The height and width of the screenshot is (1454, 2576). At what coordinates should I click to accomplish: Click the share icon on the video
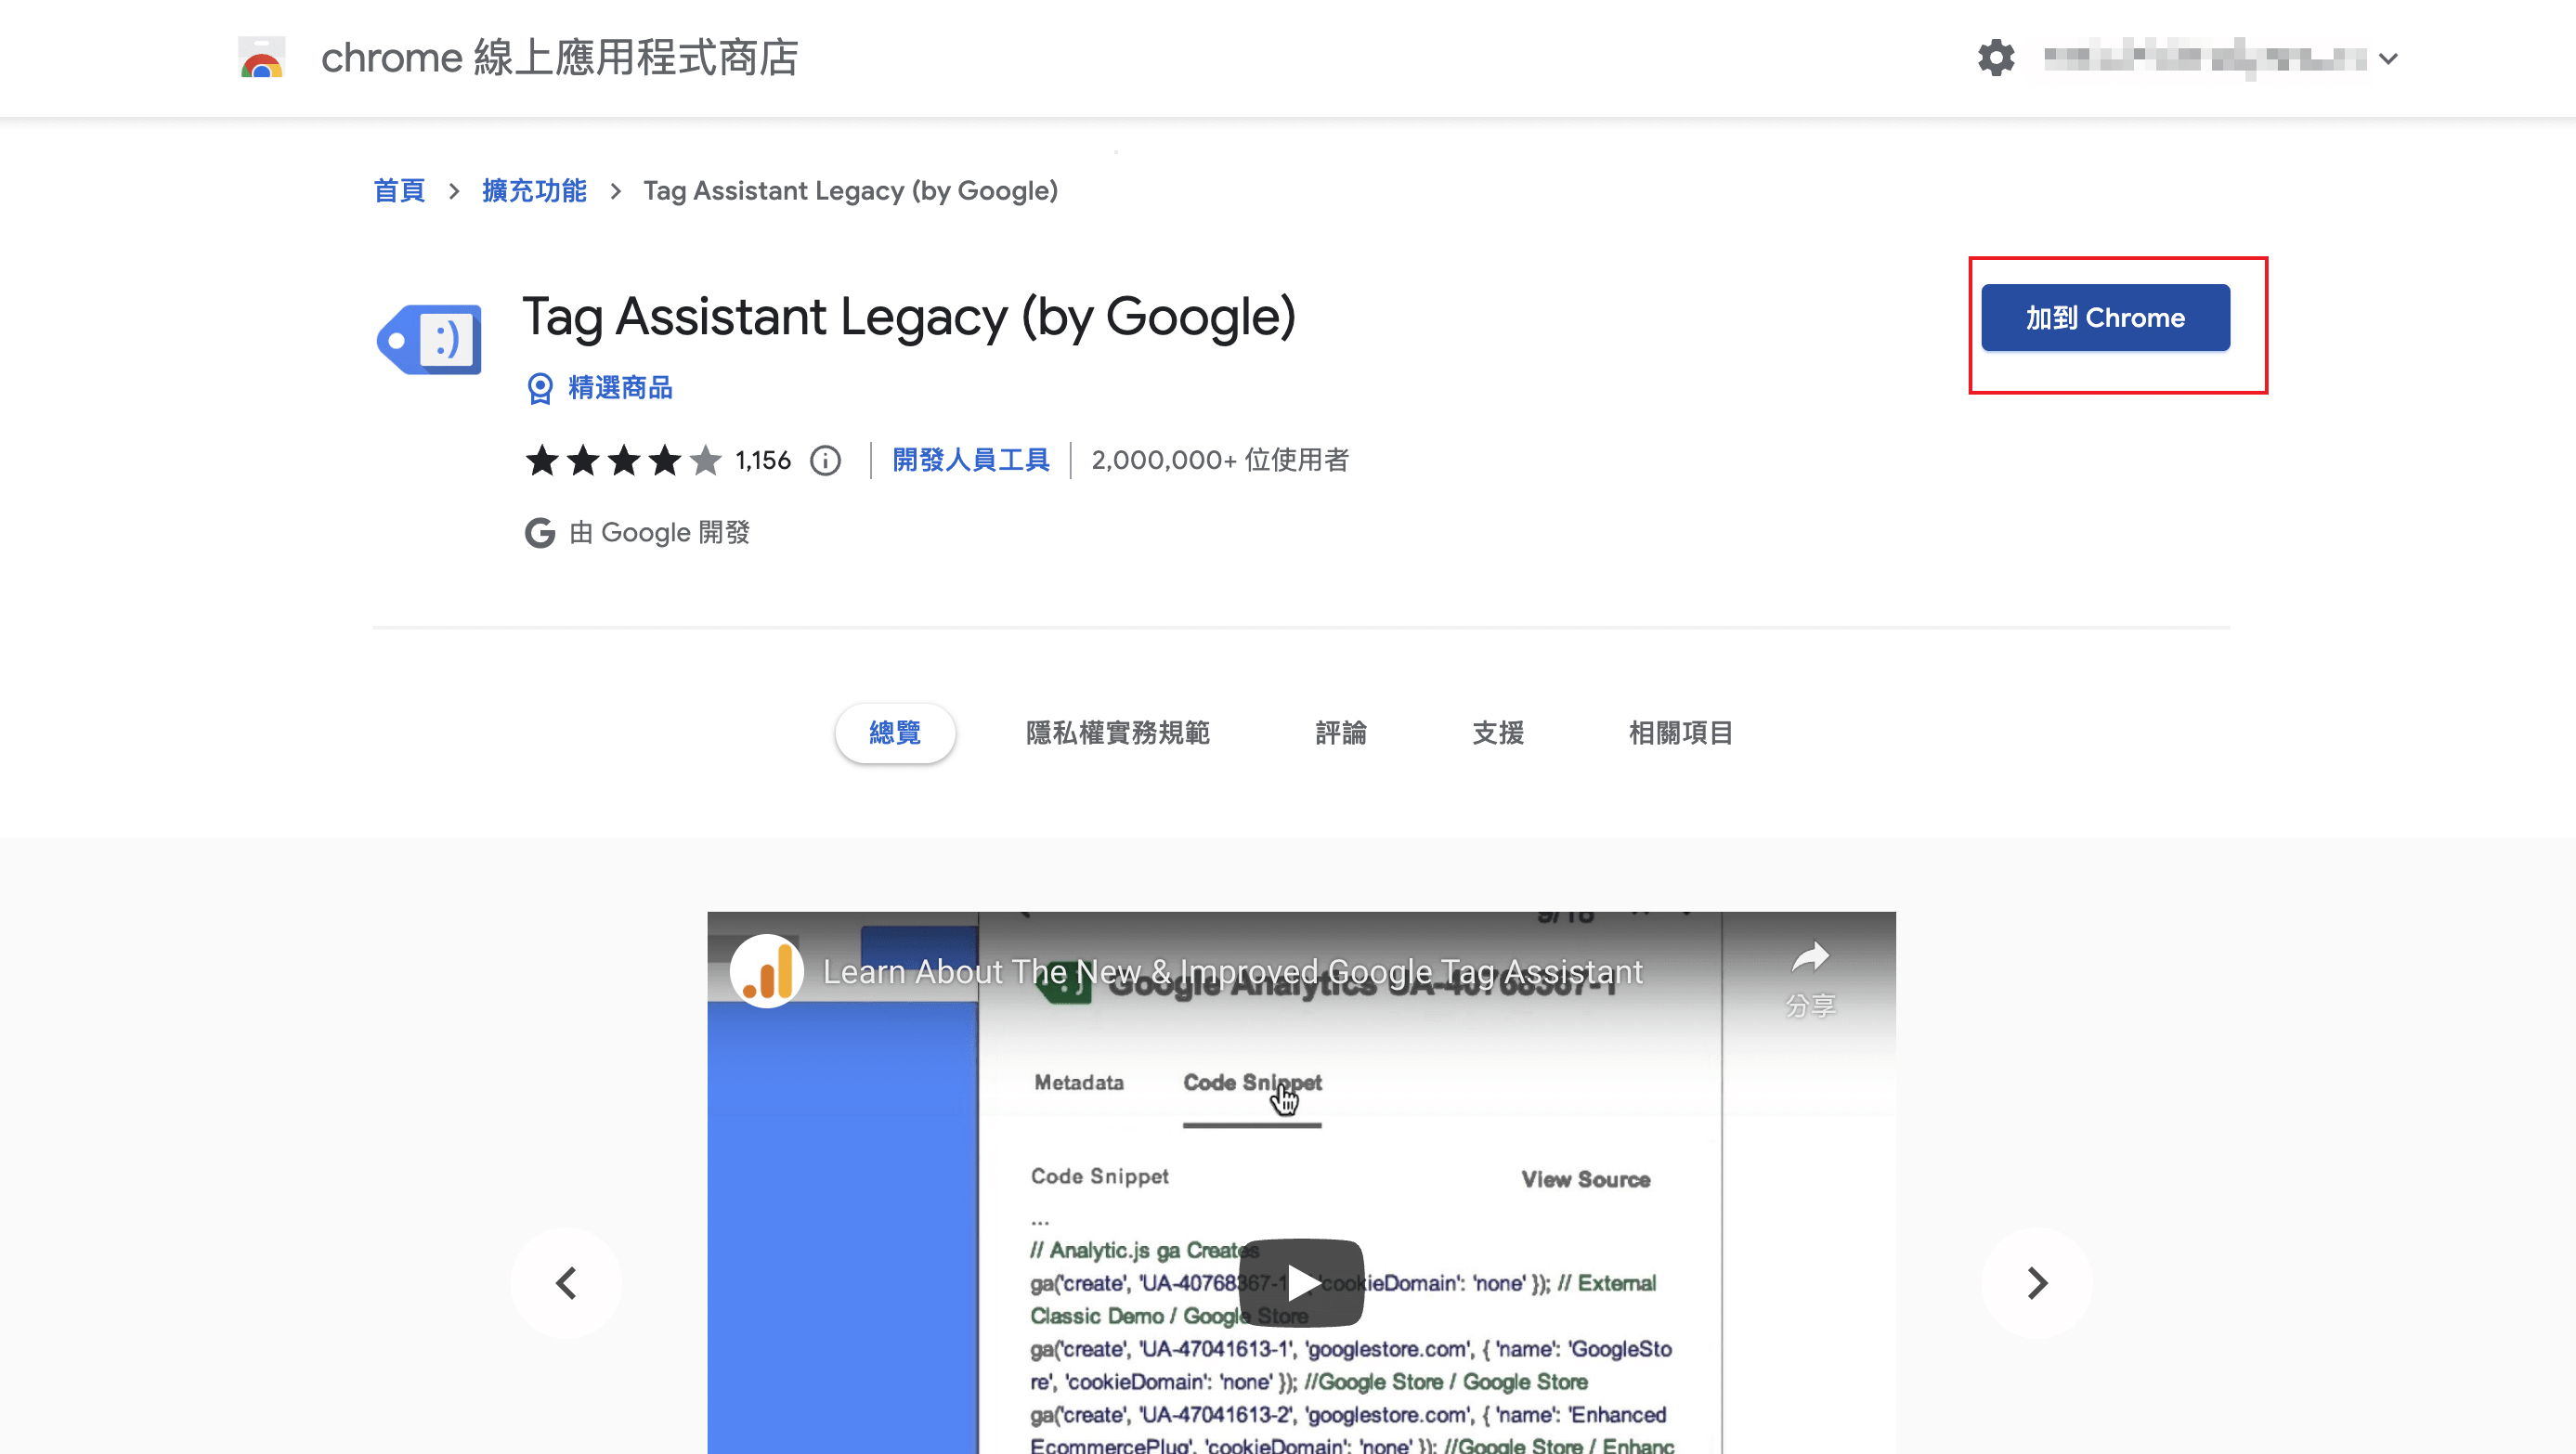[x=1811, y=957]
